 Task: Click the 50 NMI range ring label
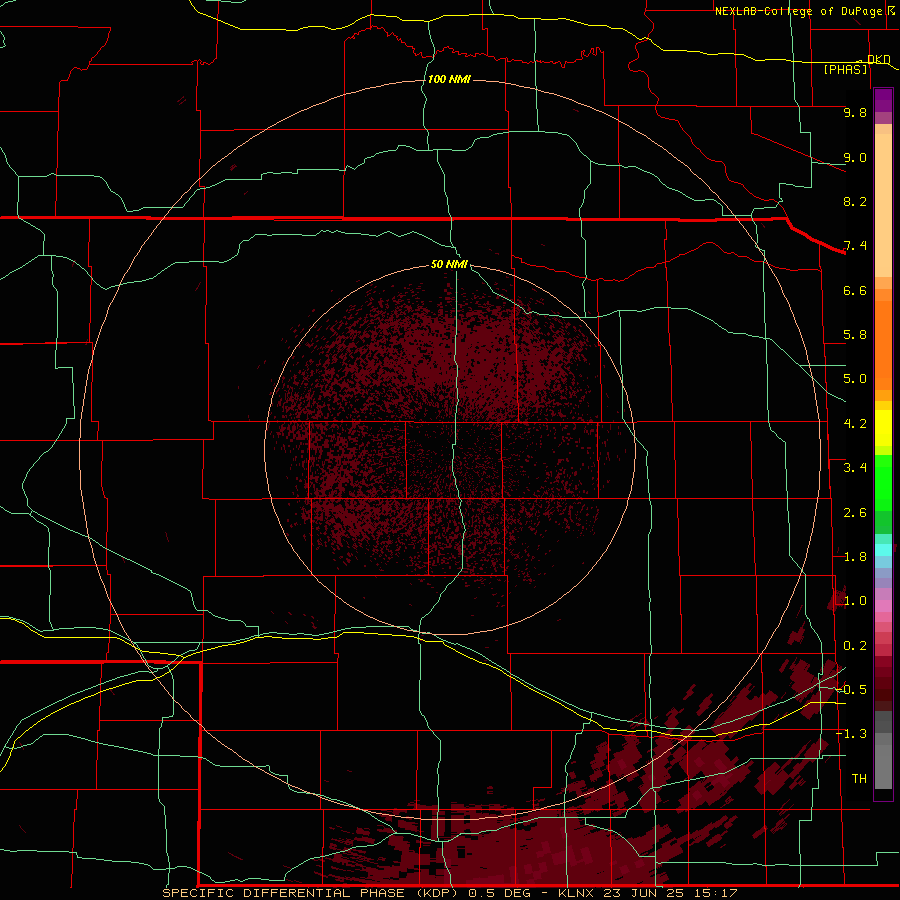pyautogui.click(x=449, y=264)
